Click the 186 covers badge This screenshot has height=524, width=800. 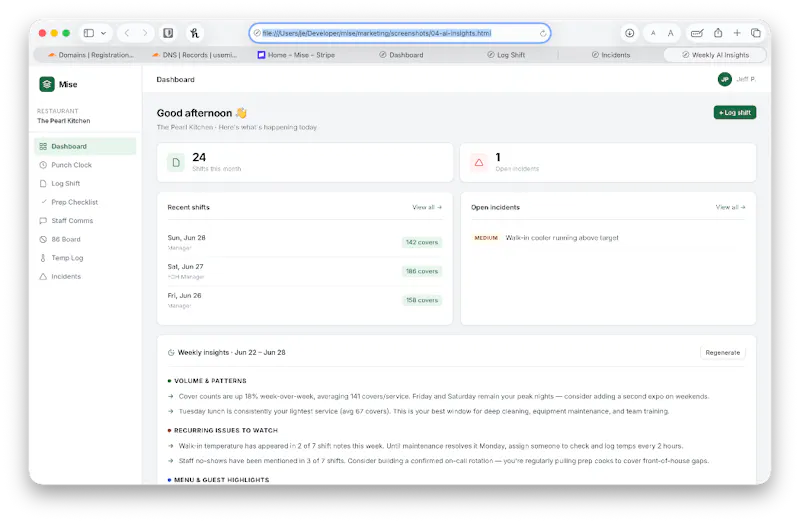(422, 271)
